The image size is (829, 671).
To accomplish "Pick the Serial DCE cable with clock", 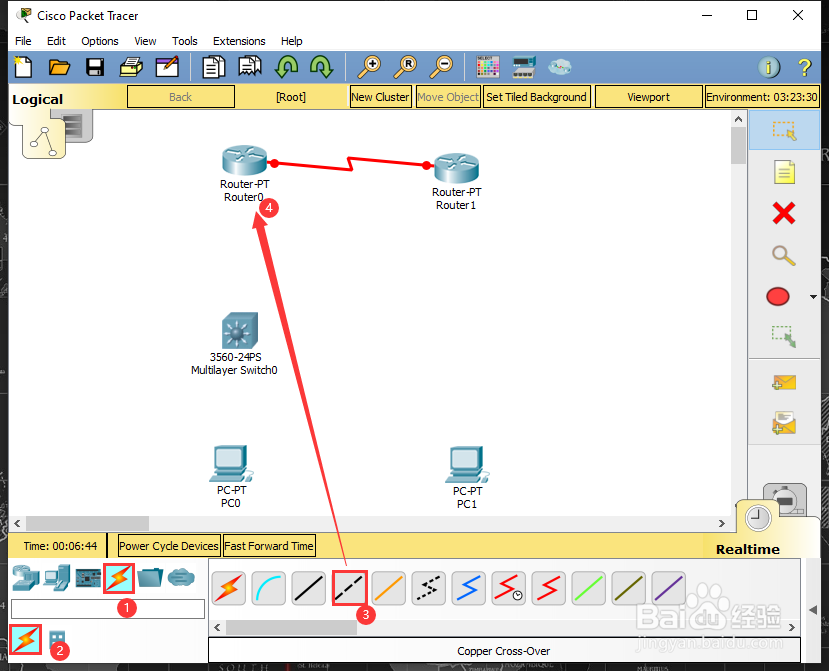I will [x=509, y=588].
